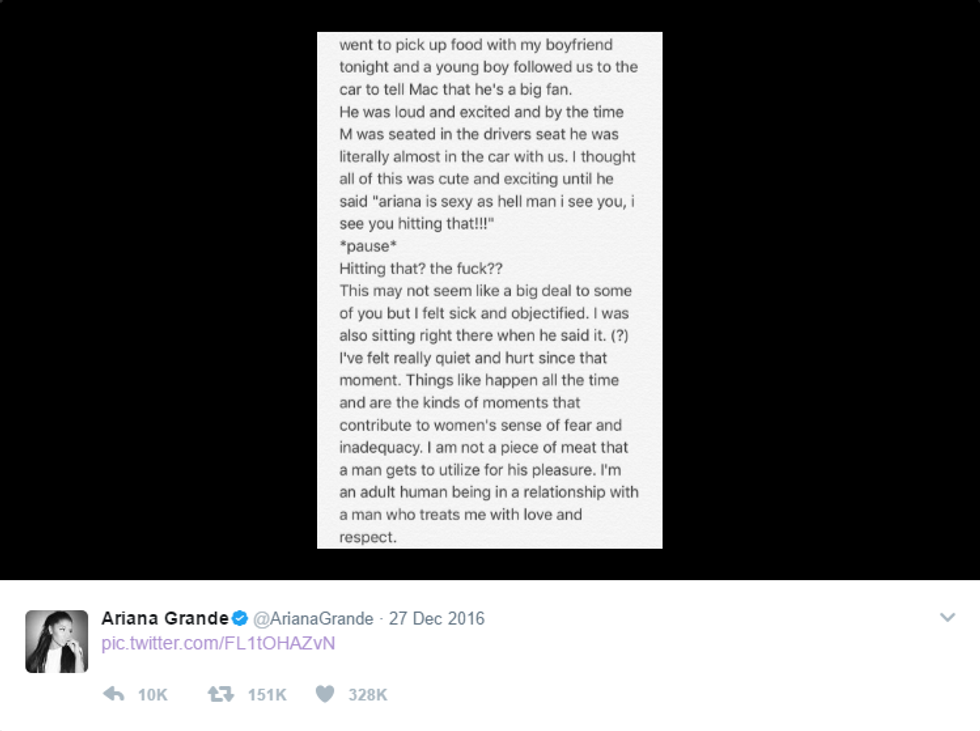
Task: Like the tweet with heart icon
Action: pos(325,694)
